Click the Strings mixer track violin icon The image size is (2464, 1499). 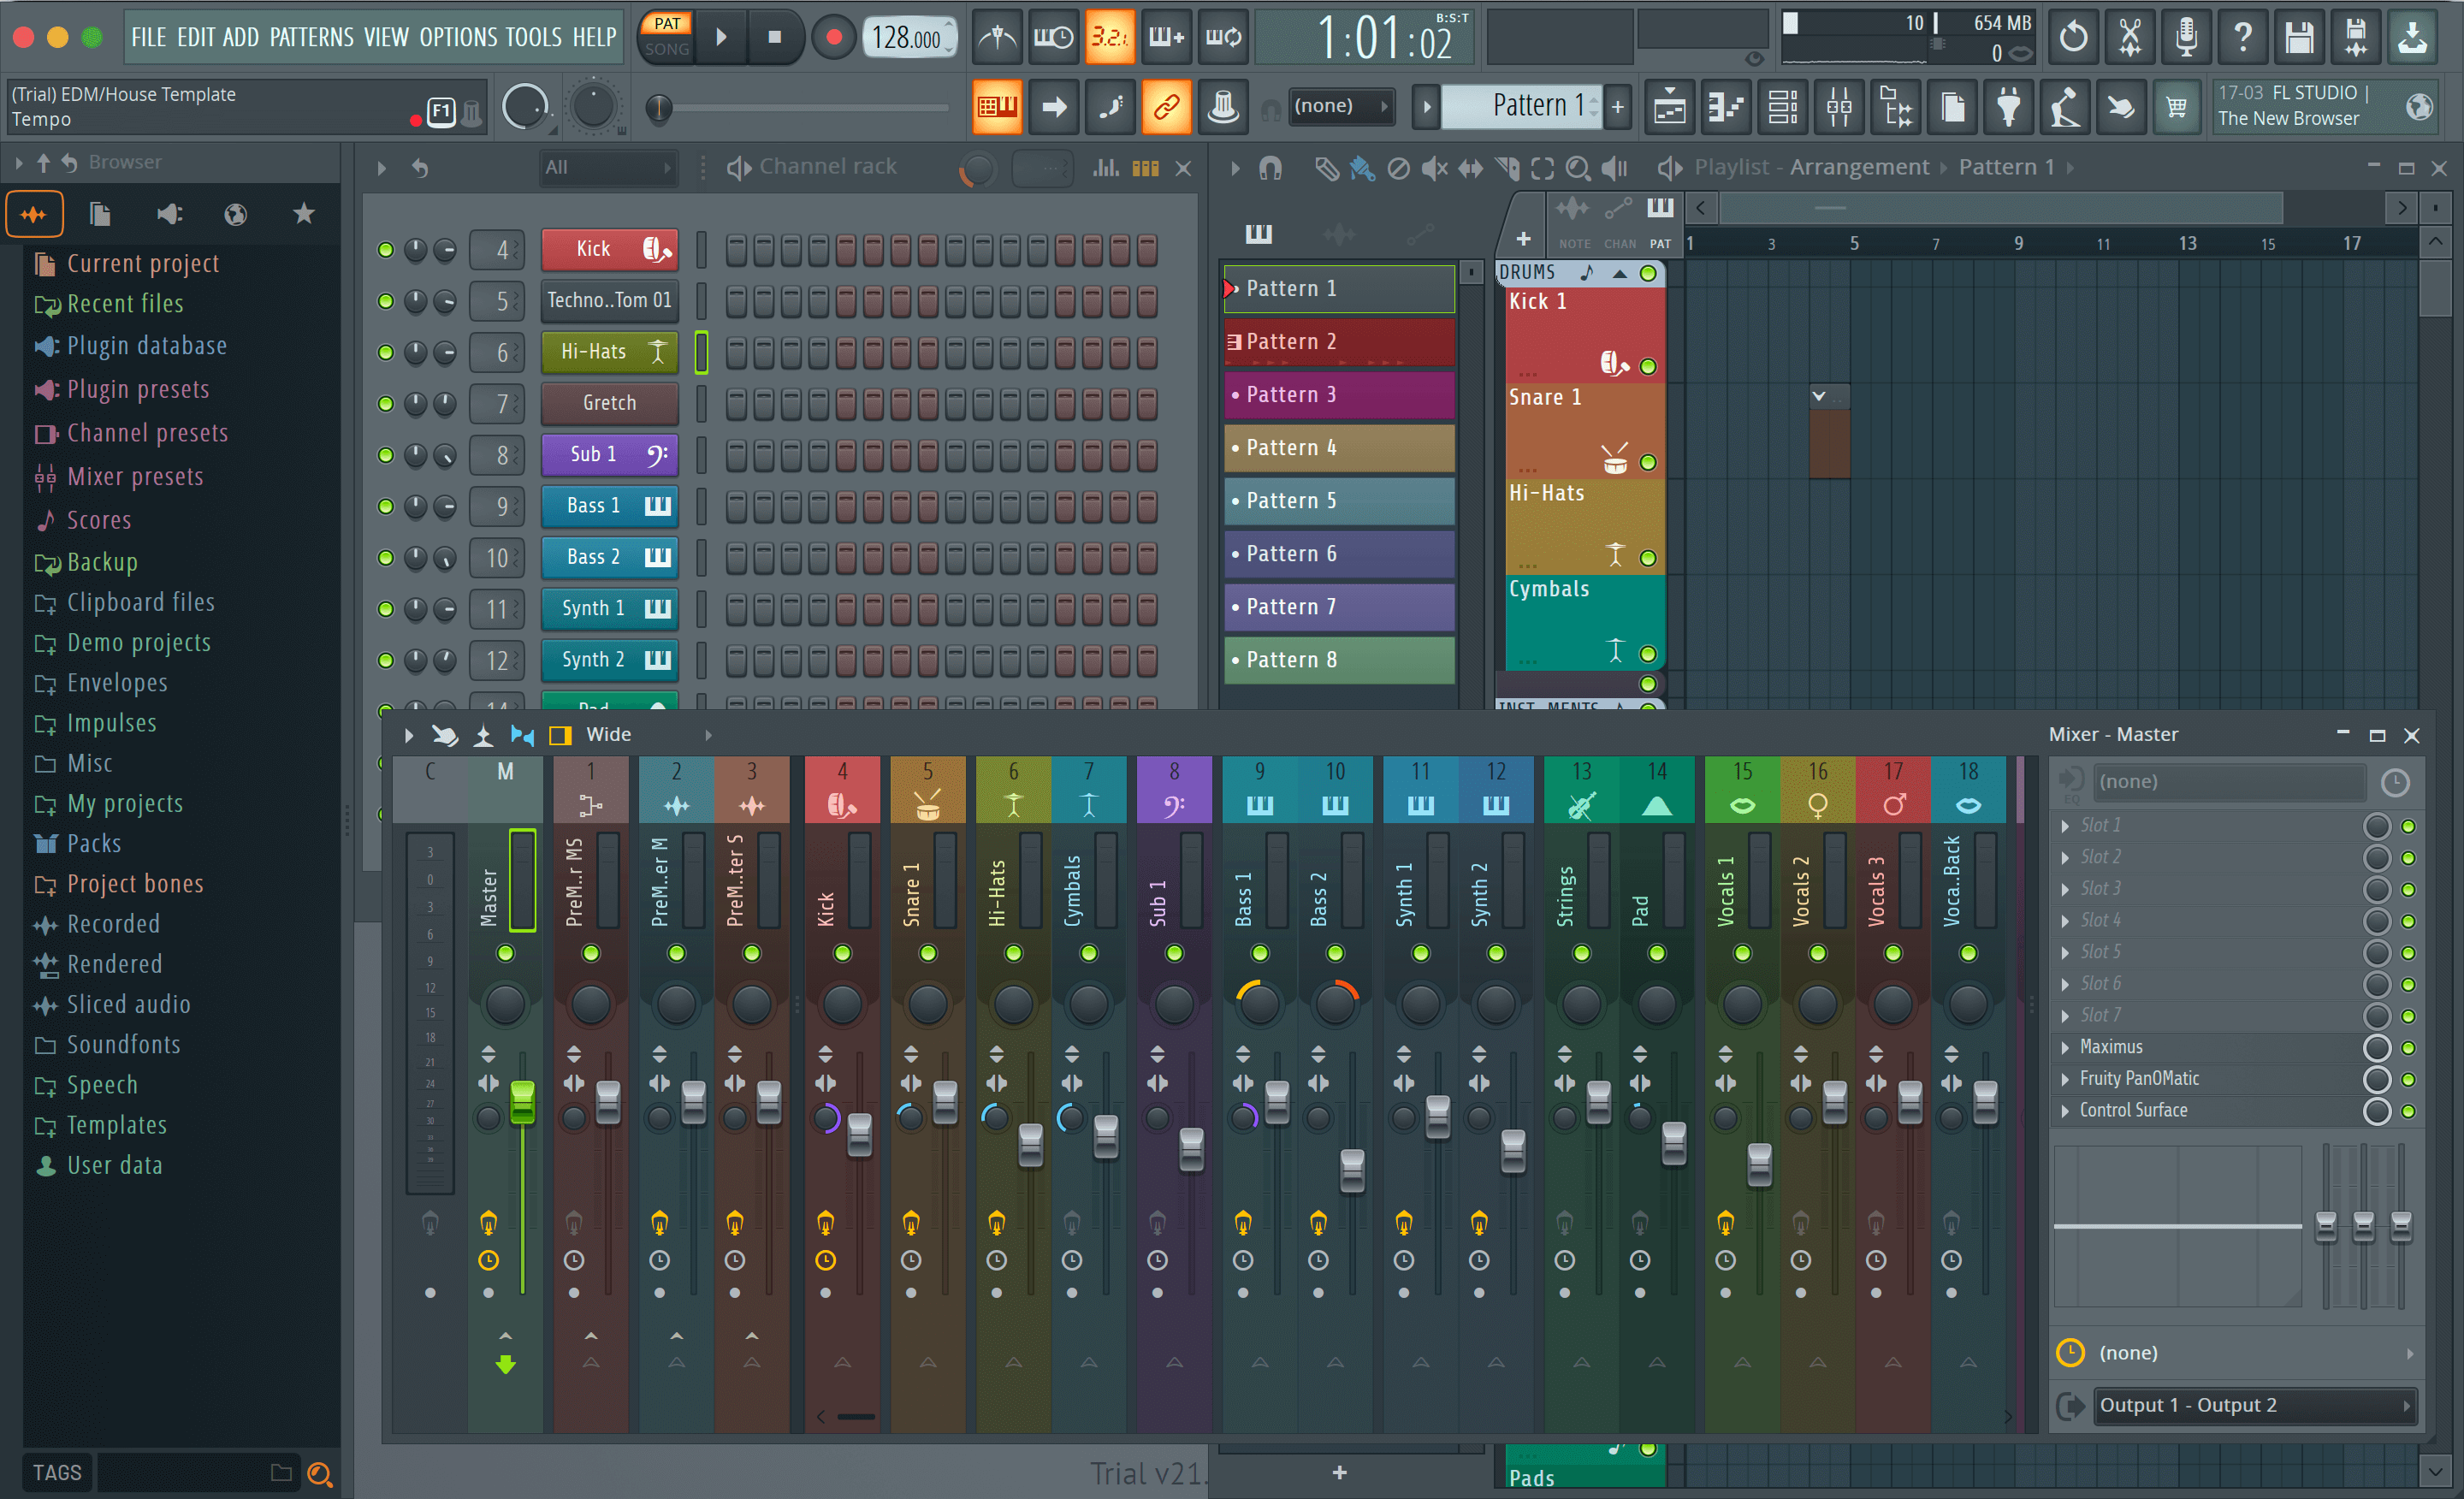click(x=1581, y=805)
